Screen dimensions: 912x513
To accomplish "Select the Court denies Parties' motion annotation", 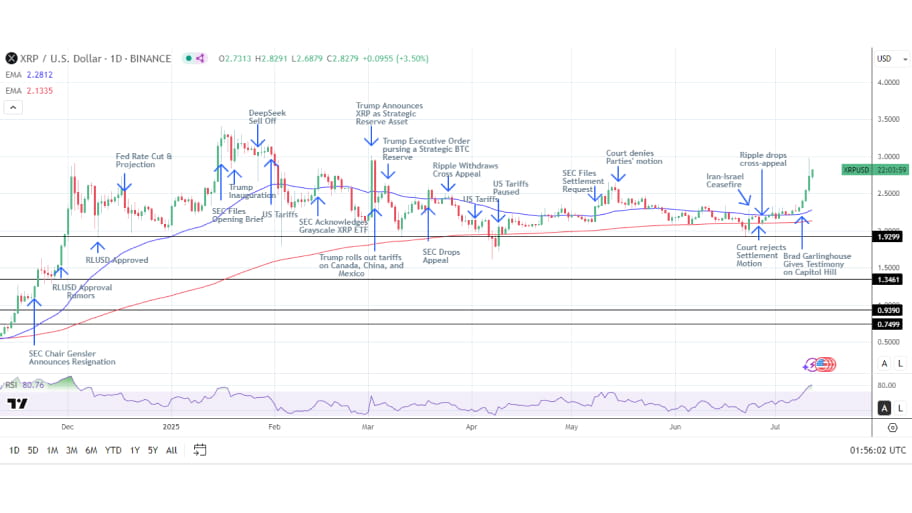I will [x=634, y=157].
